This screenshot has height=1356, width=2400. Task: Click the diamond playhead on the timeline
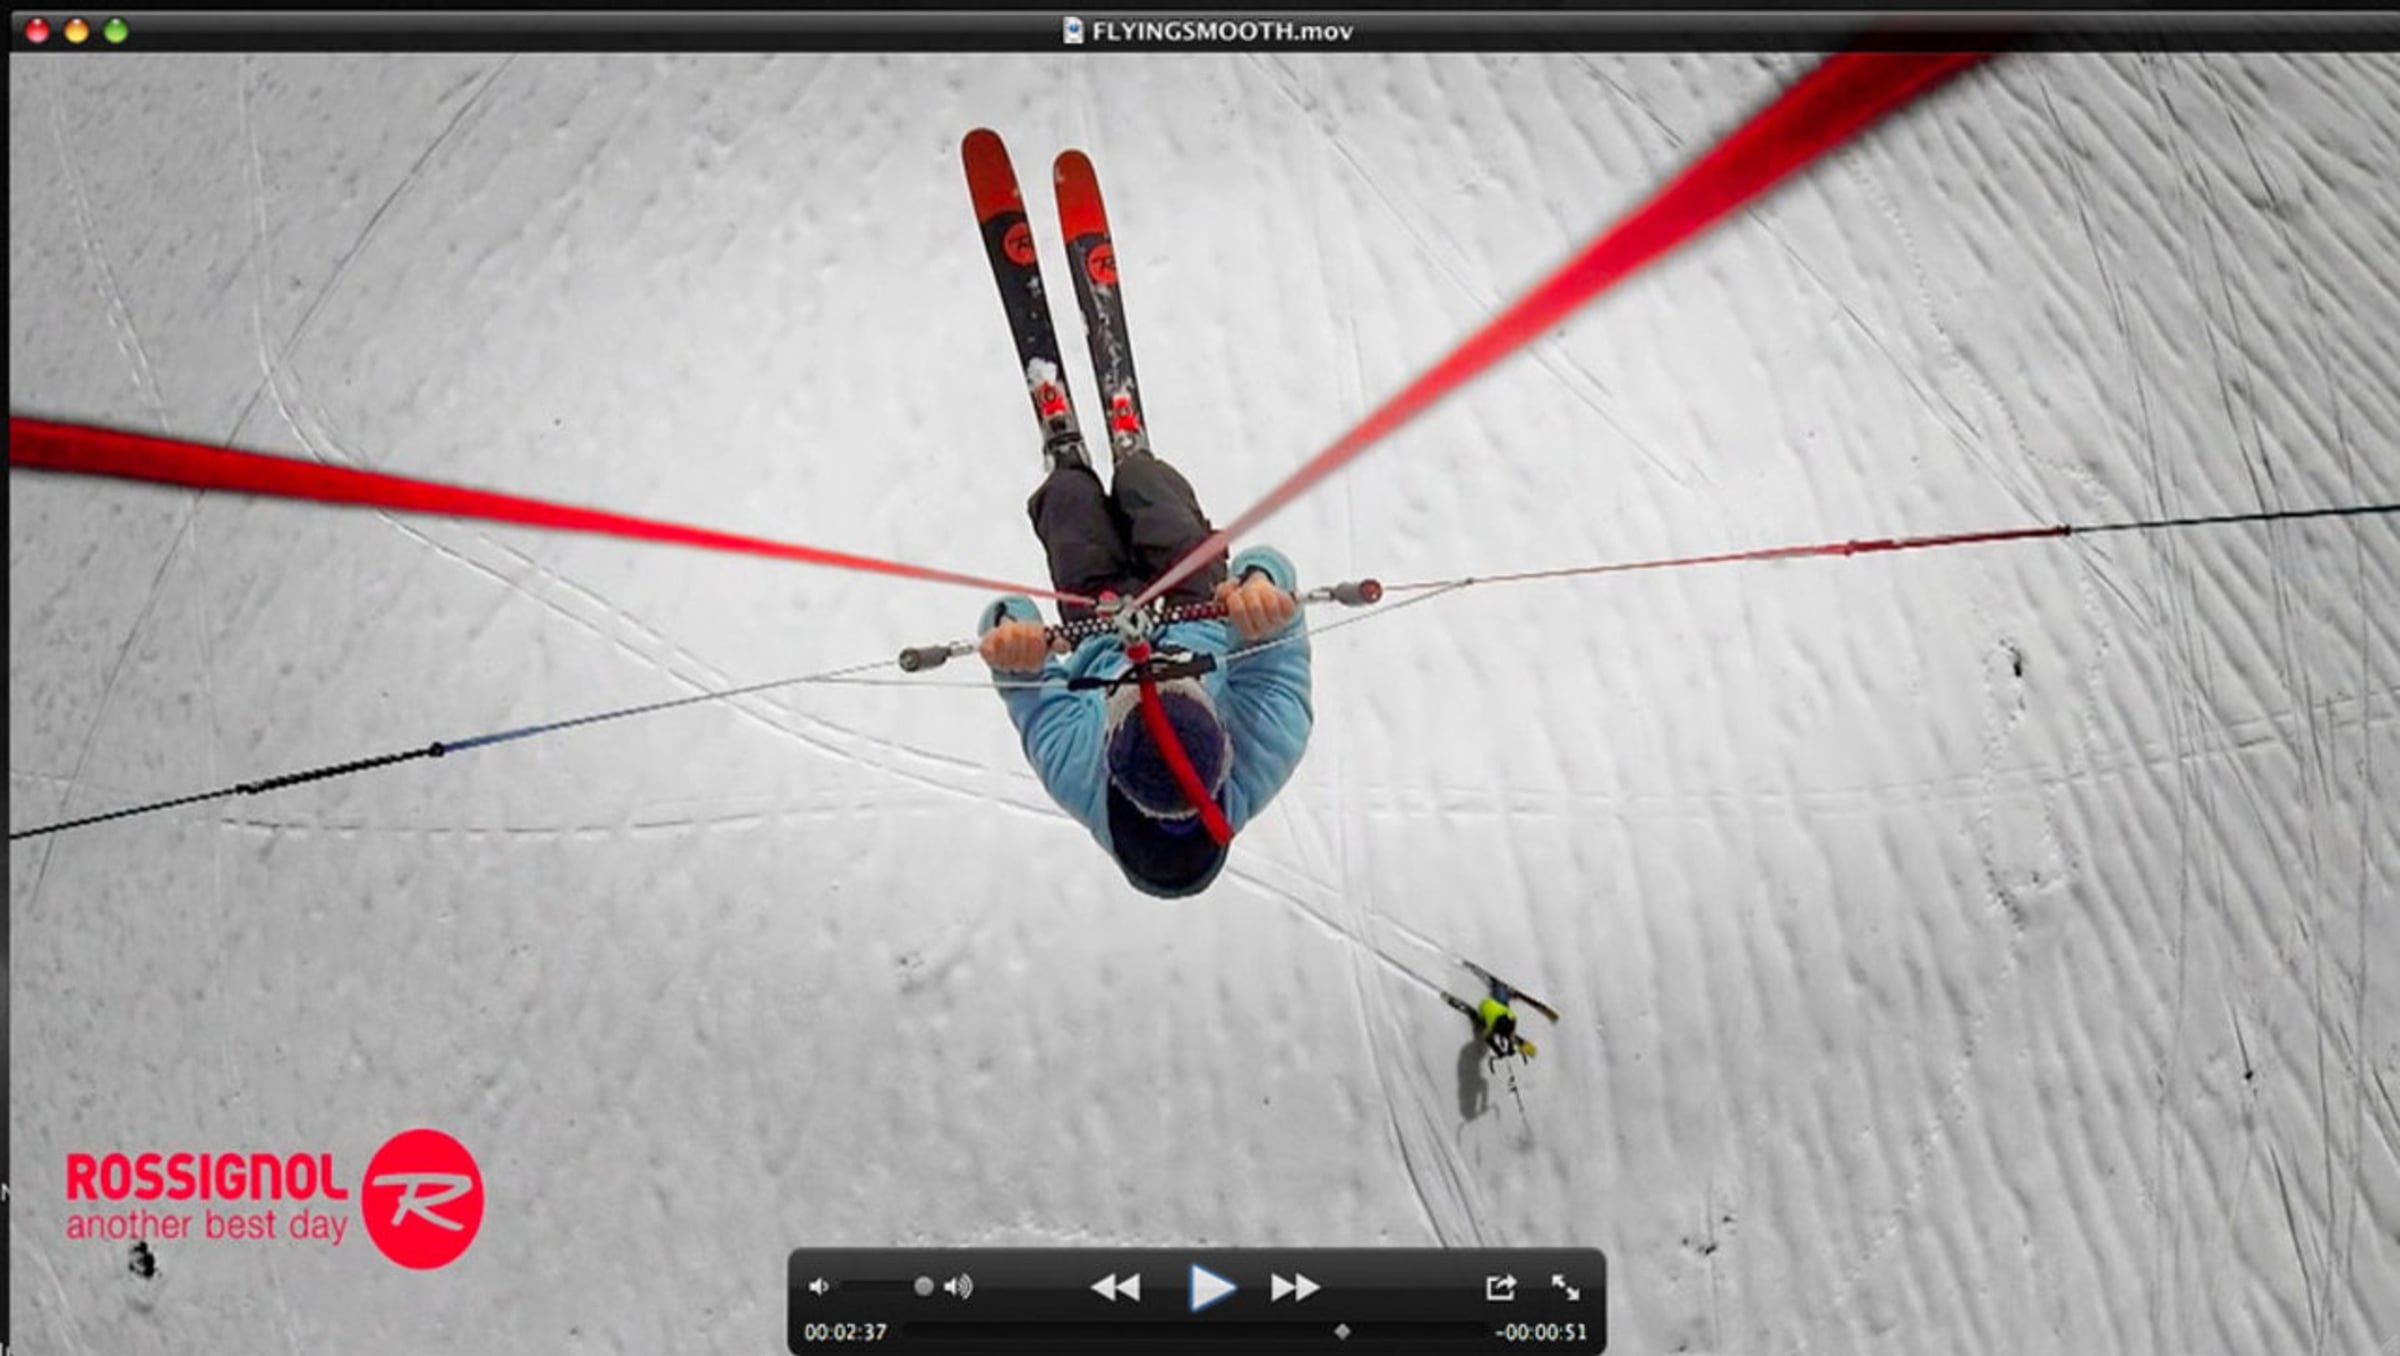[1342, 1331]
